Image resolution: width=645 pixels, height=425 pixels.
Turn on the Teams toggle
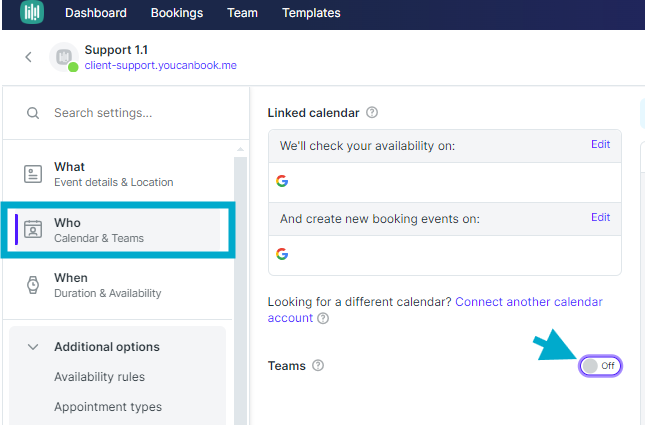[601, 366]
